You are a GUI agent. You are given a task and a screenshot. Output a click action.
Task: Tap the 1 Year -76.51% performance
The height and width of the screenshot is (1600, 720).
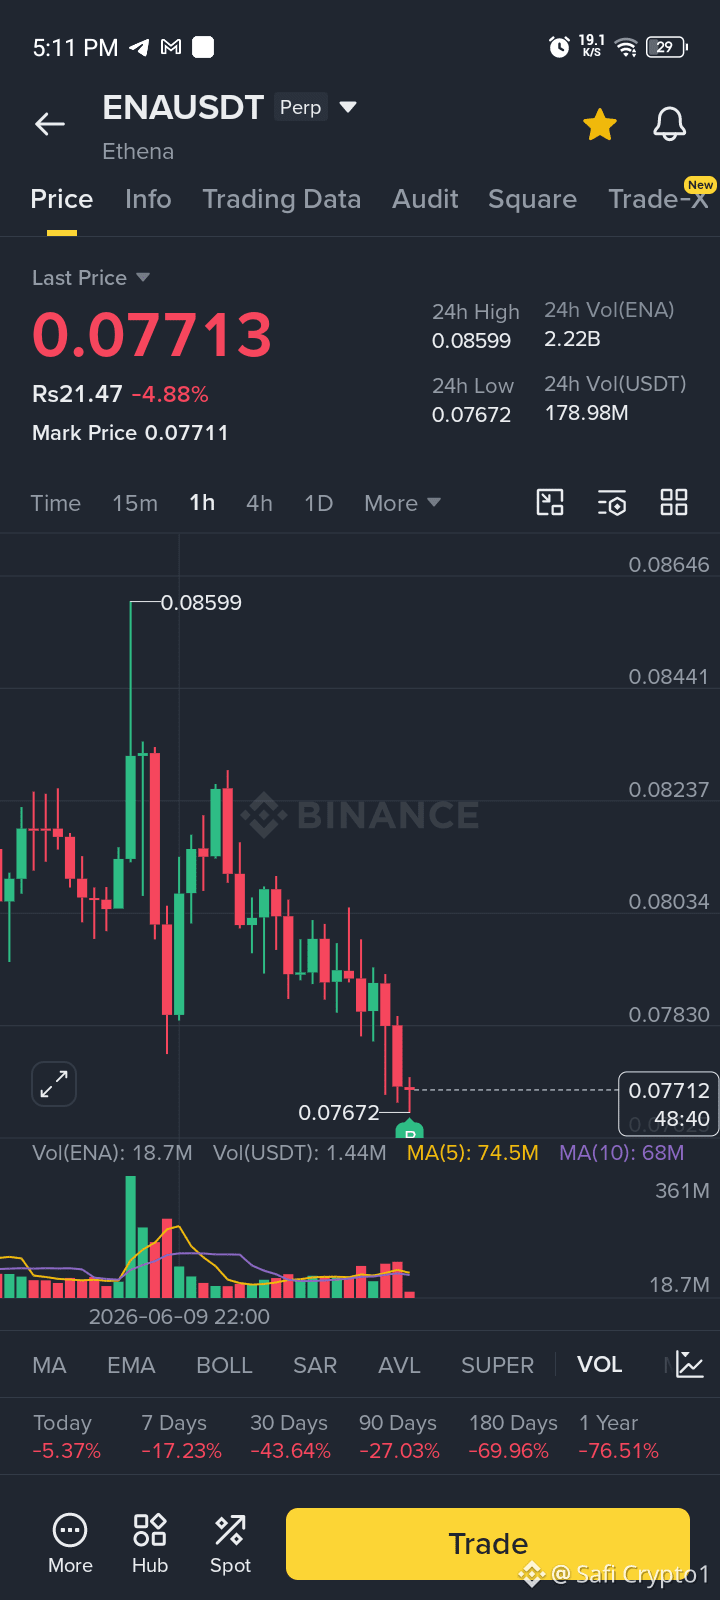point(618,1437)
